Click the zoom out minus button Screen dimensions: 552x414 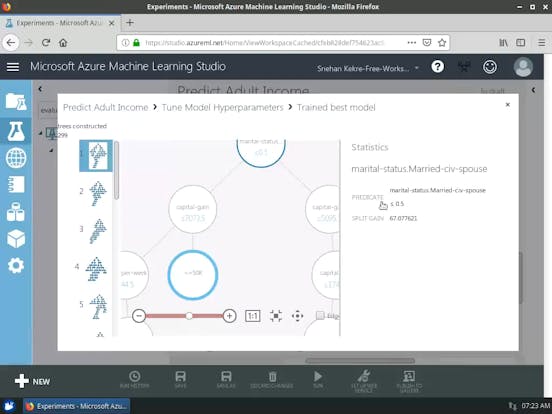point(139,316)
